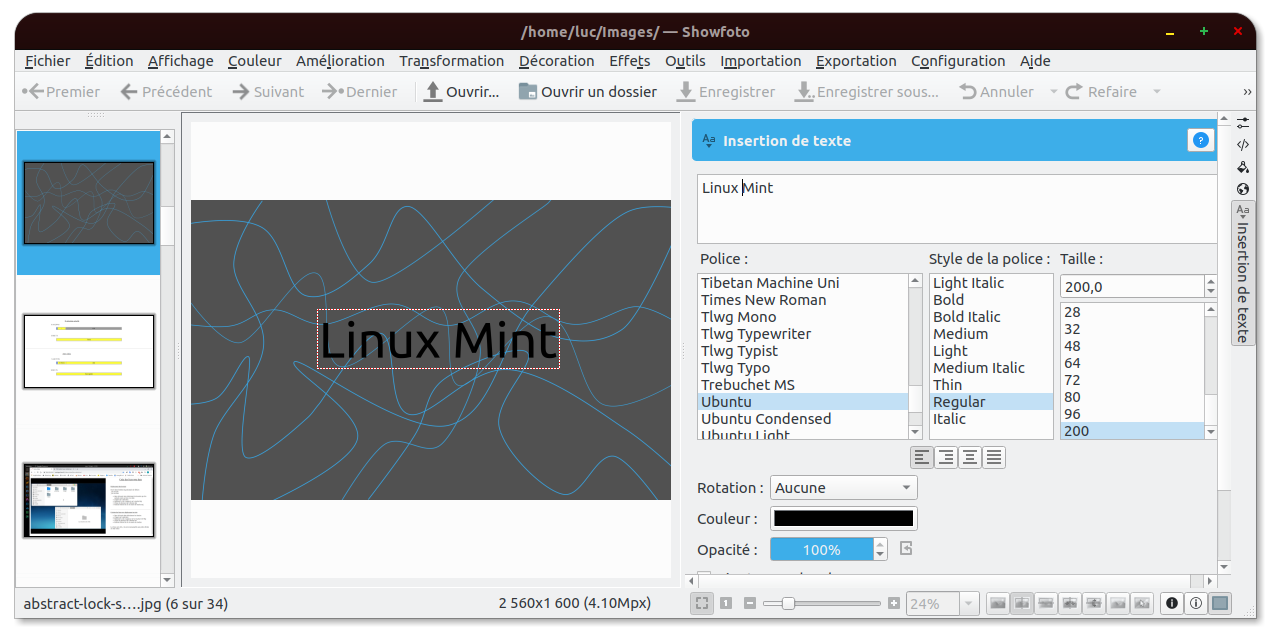Click the Ouvrir upload-arrow toolbar button
This screenshot has height=637, width=1275.
461,91
